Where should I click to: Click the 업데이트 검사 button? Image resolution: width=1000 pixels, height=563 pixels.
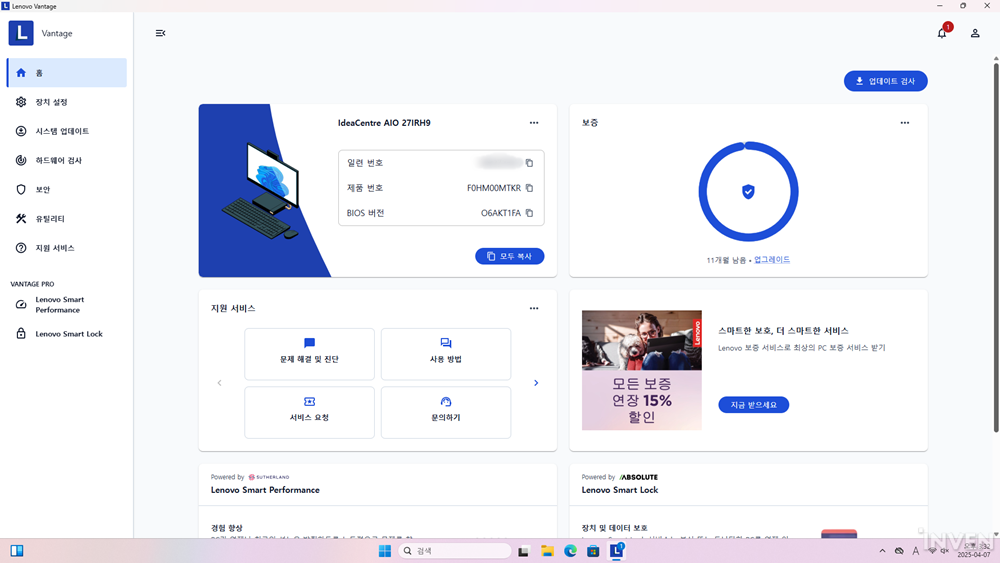(885, 81)
